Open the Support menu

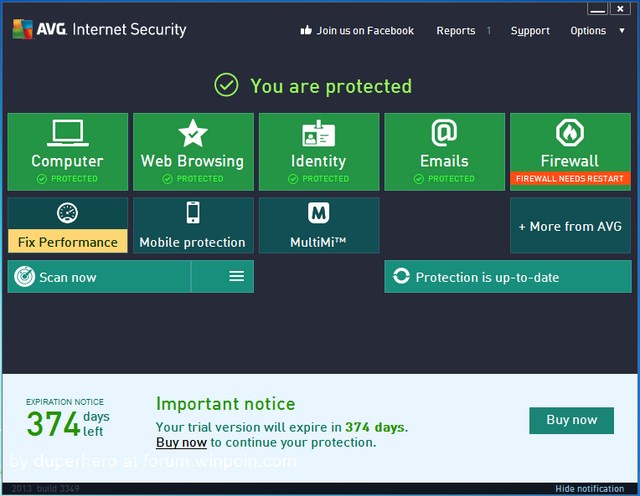point(530,31)
